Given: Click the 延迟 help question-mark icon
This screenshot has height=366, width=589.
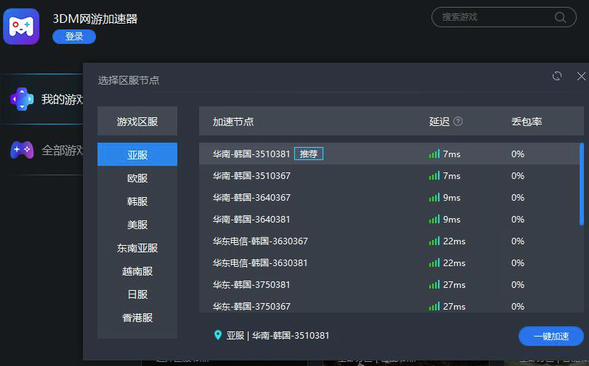Looking at the screenshot, I should [458, 121].
